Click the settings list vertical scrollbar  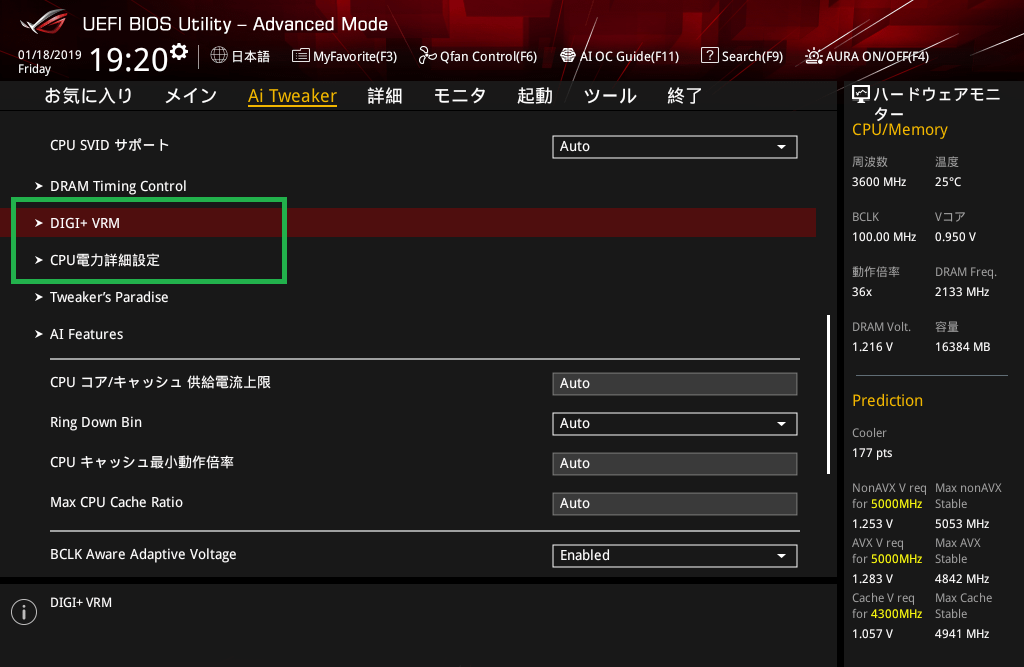coord(828,395)
